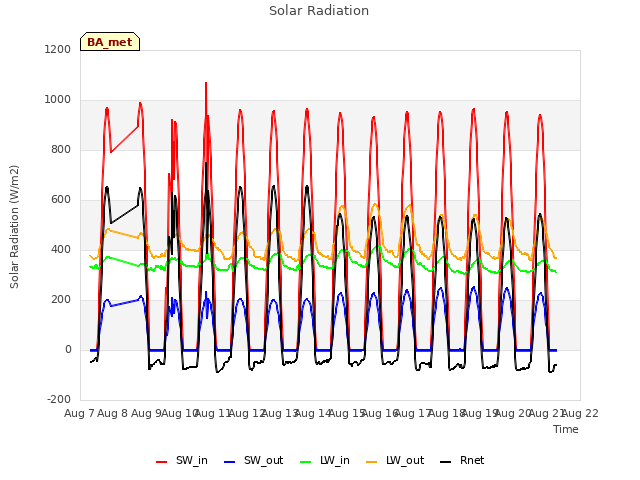
Task: Click the Solar Radiation chart title
Action: click(x=319, y=11)
